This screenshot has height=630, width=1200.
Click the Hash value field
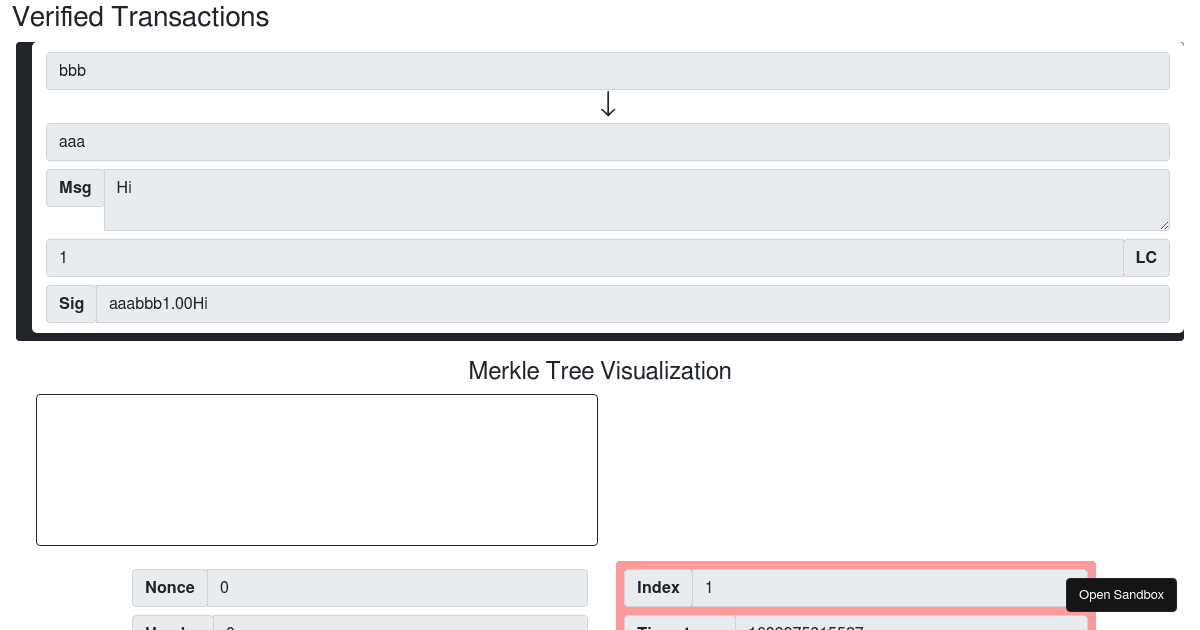(398, 628)
